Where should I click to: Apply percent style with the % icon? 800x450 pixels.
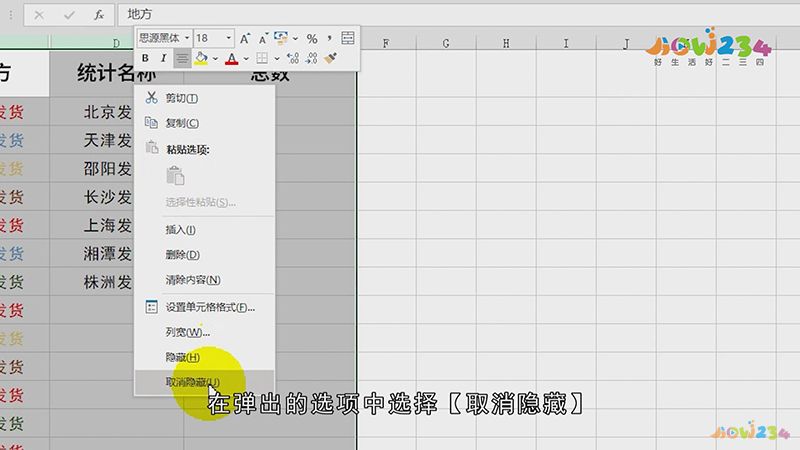tap(312, 38)
